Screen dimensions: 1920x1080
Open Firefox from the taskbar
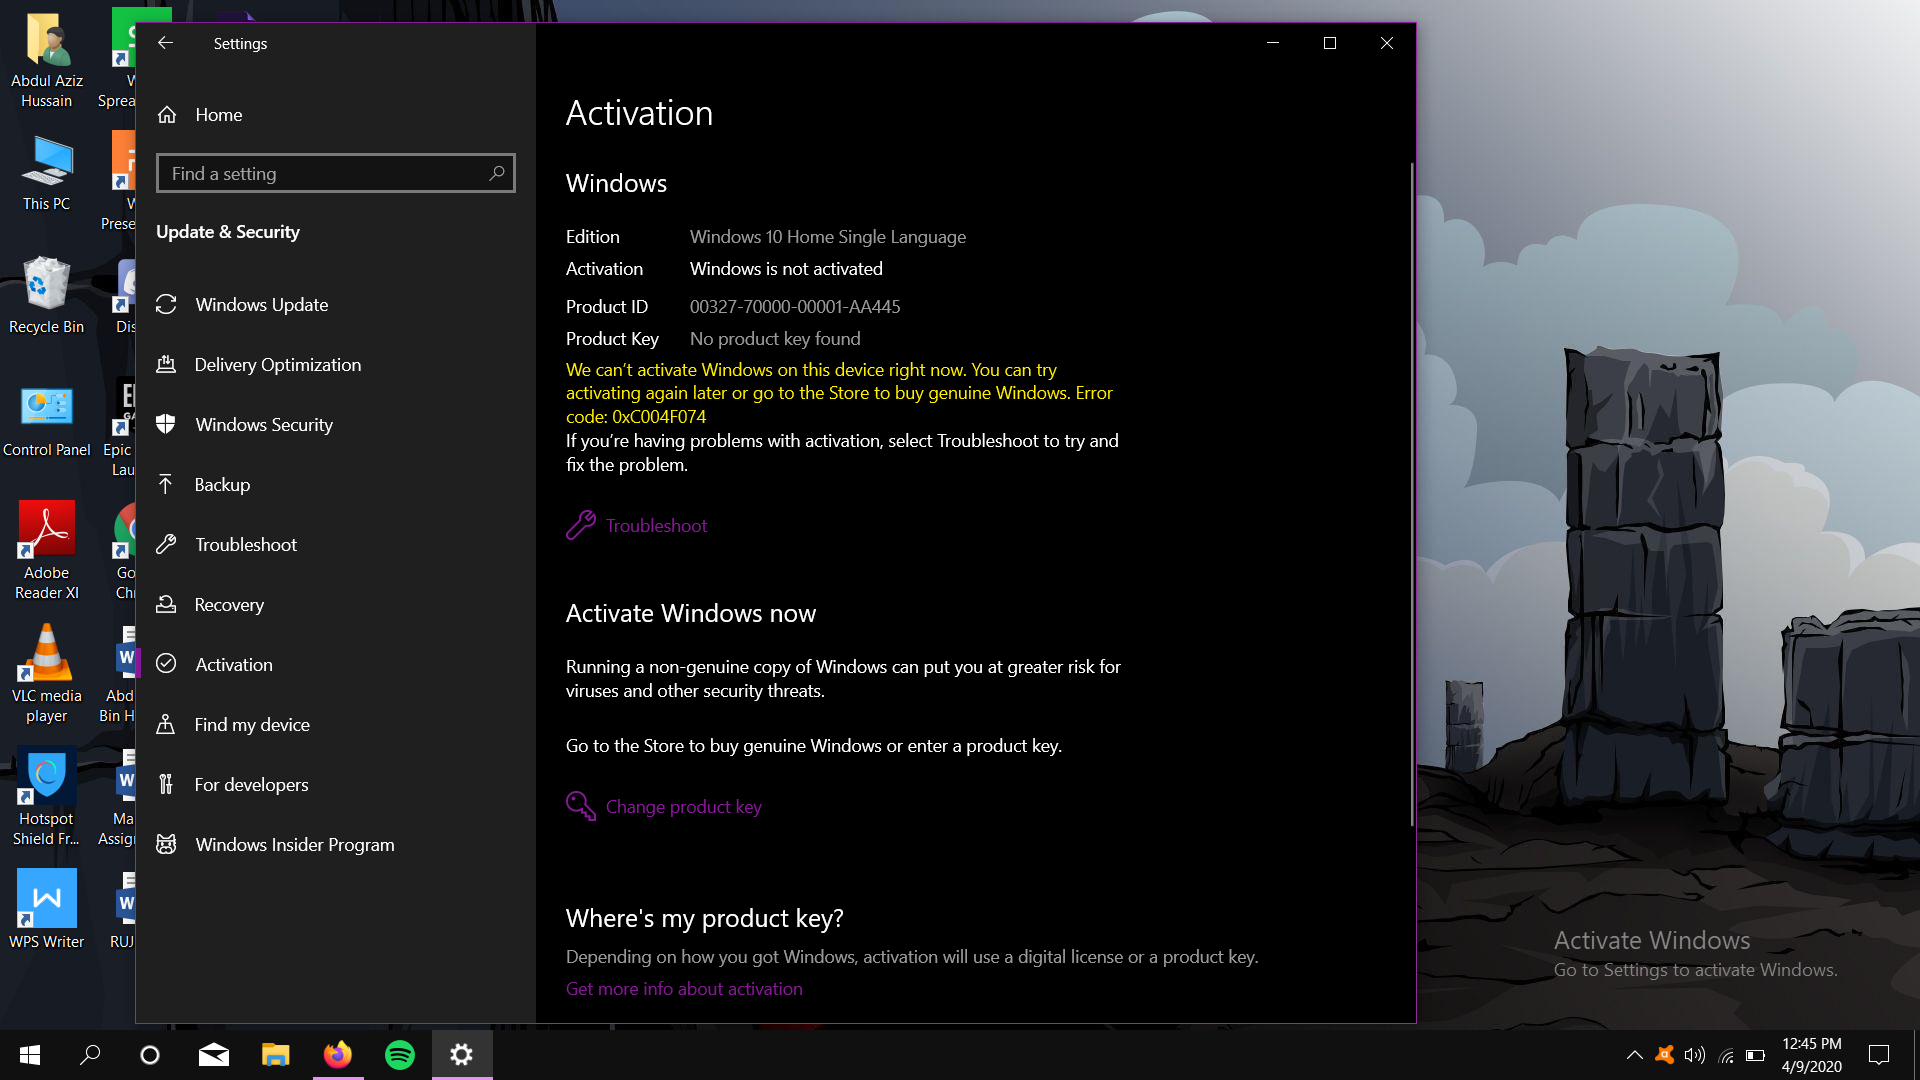(x=338, y=1055)
